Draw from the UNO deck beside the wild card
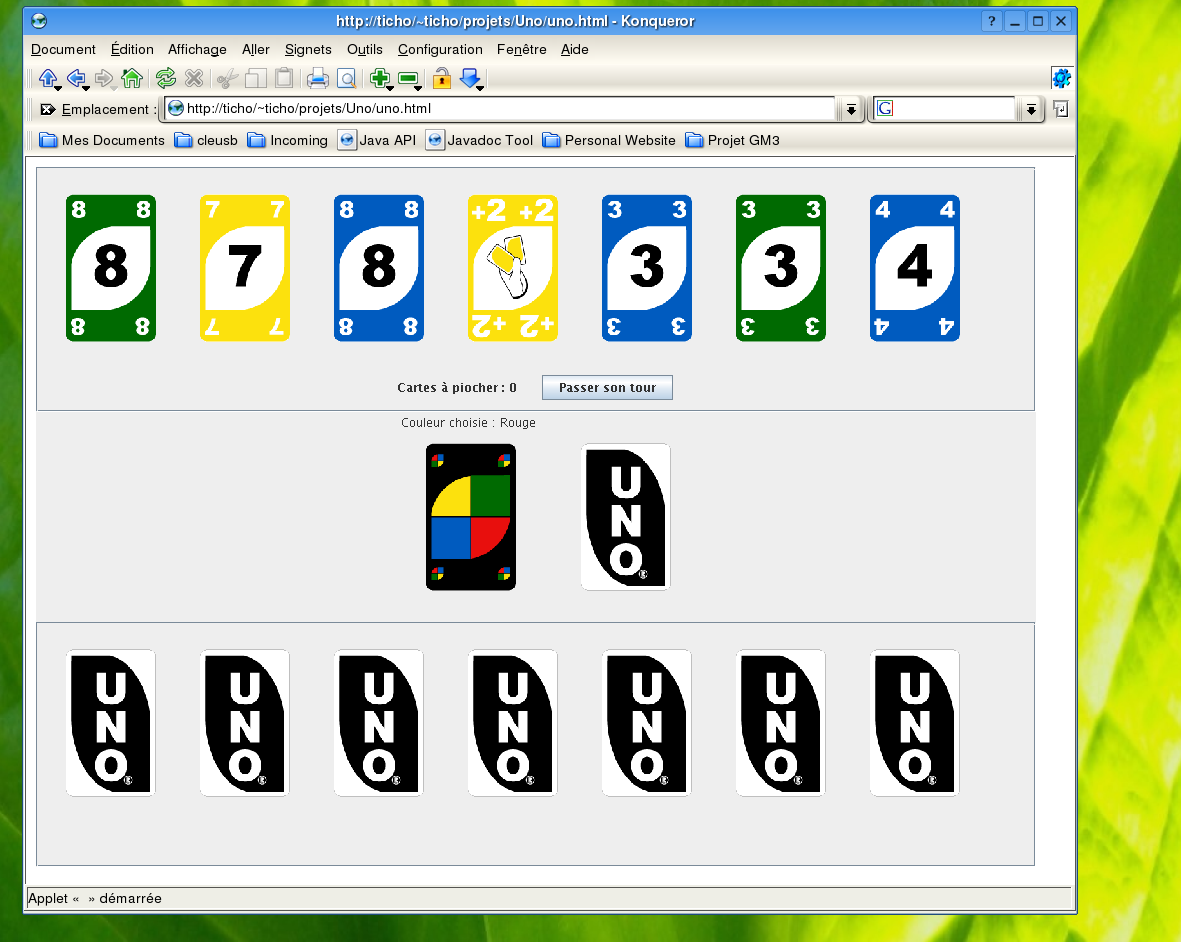 pyautogui.click(x=626, y=517)
